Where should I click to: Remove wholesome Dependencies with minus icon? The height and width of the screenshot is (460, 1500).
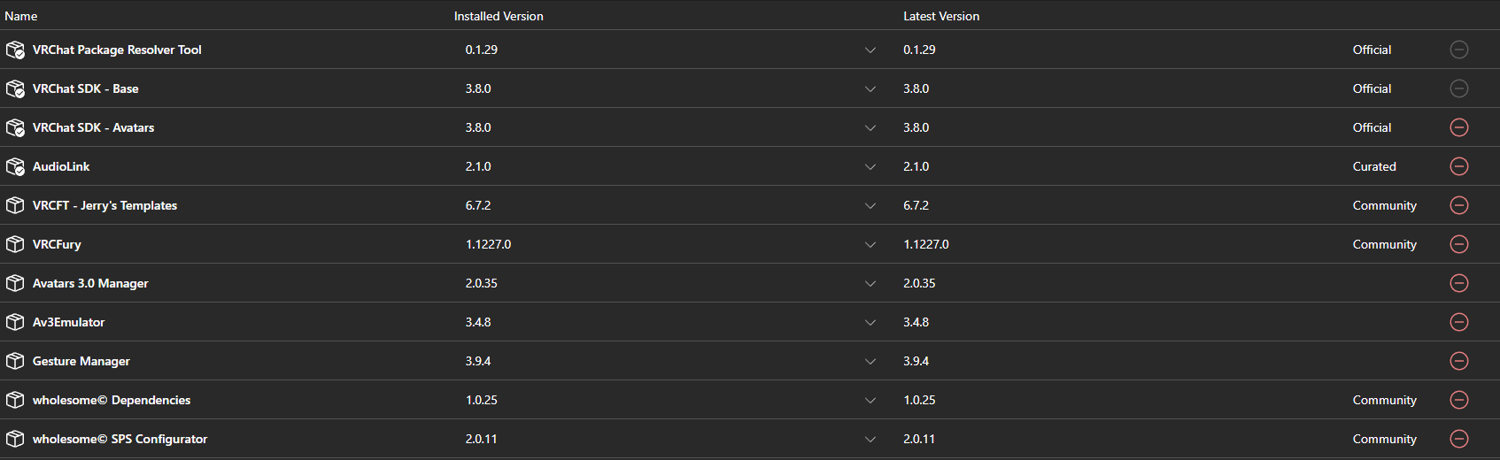[1459, 400]
